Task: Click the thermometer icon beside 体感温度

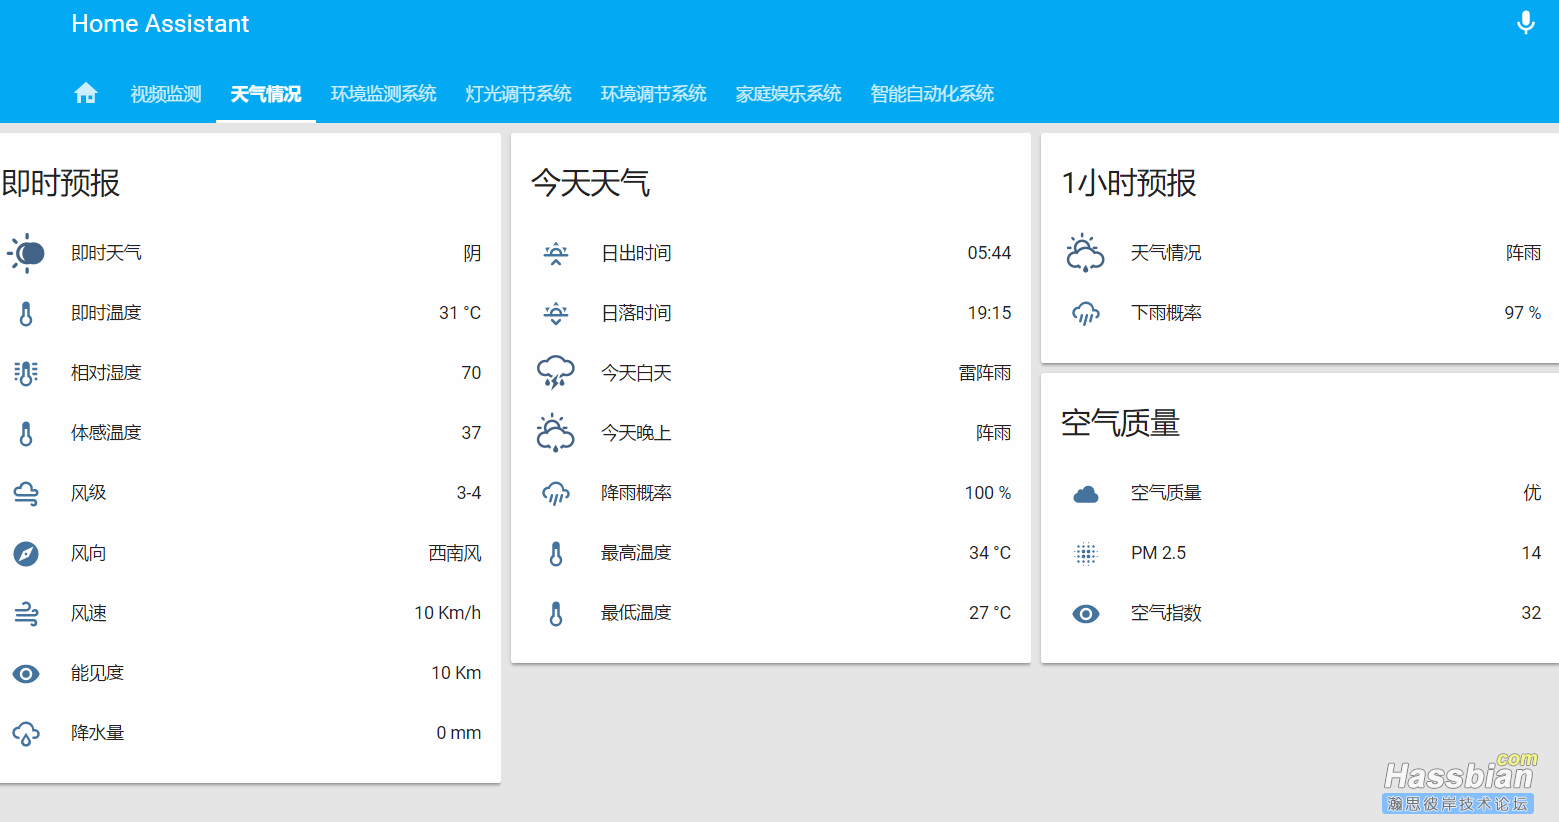Action: pyautogui.click(x=26, y=433)
